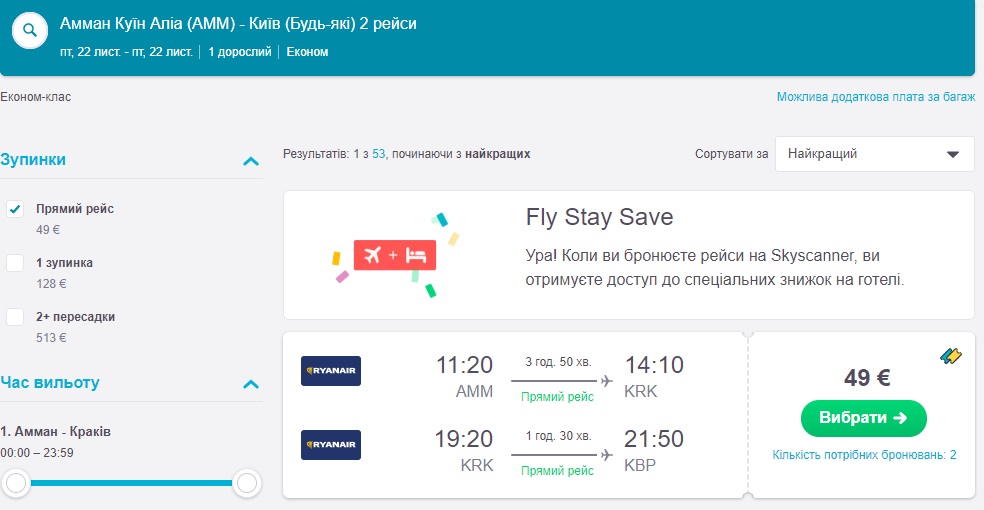
Task: Click the Fly Stay Save flight-plus-hotel image
Action: [393, 255]
